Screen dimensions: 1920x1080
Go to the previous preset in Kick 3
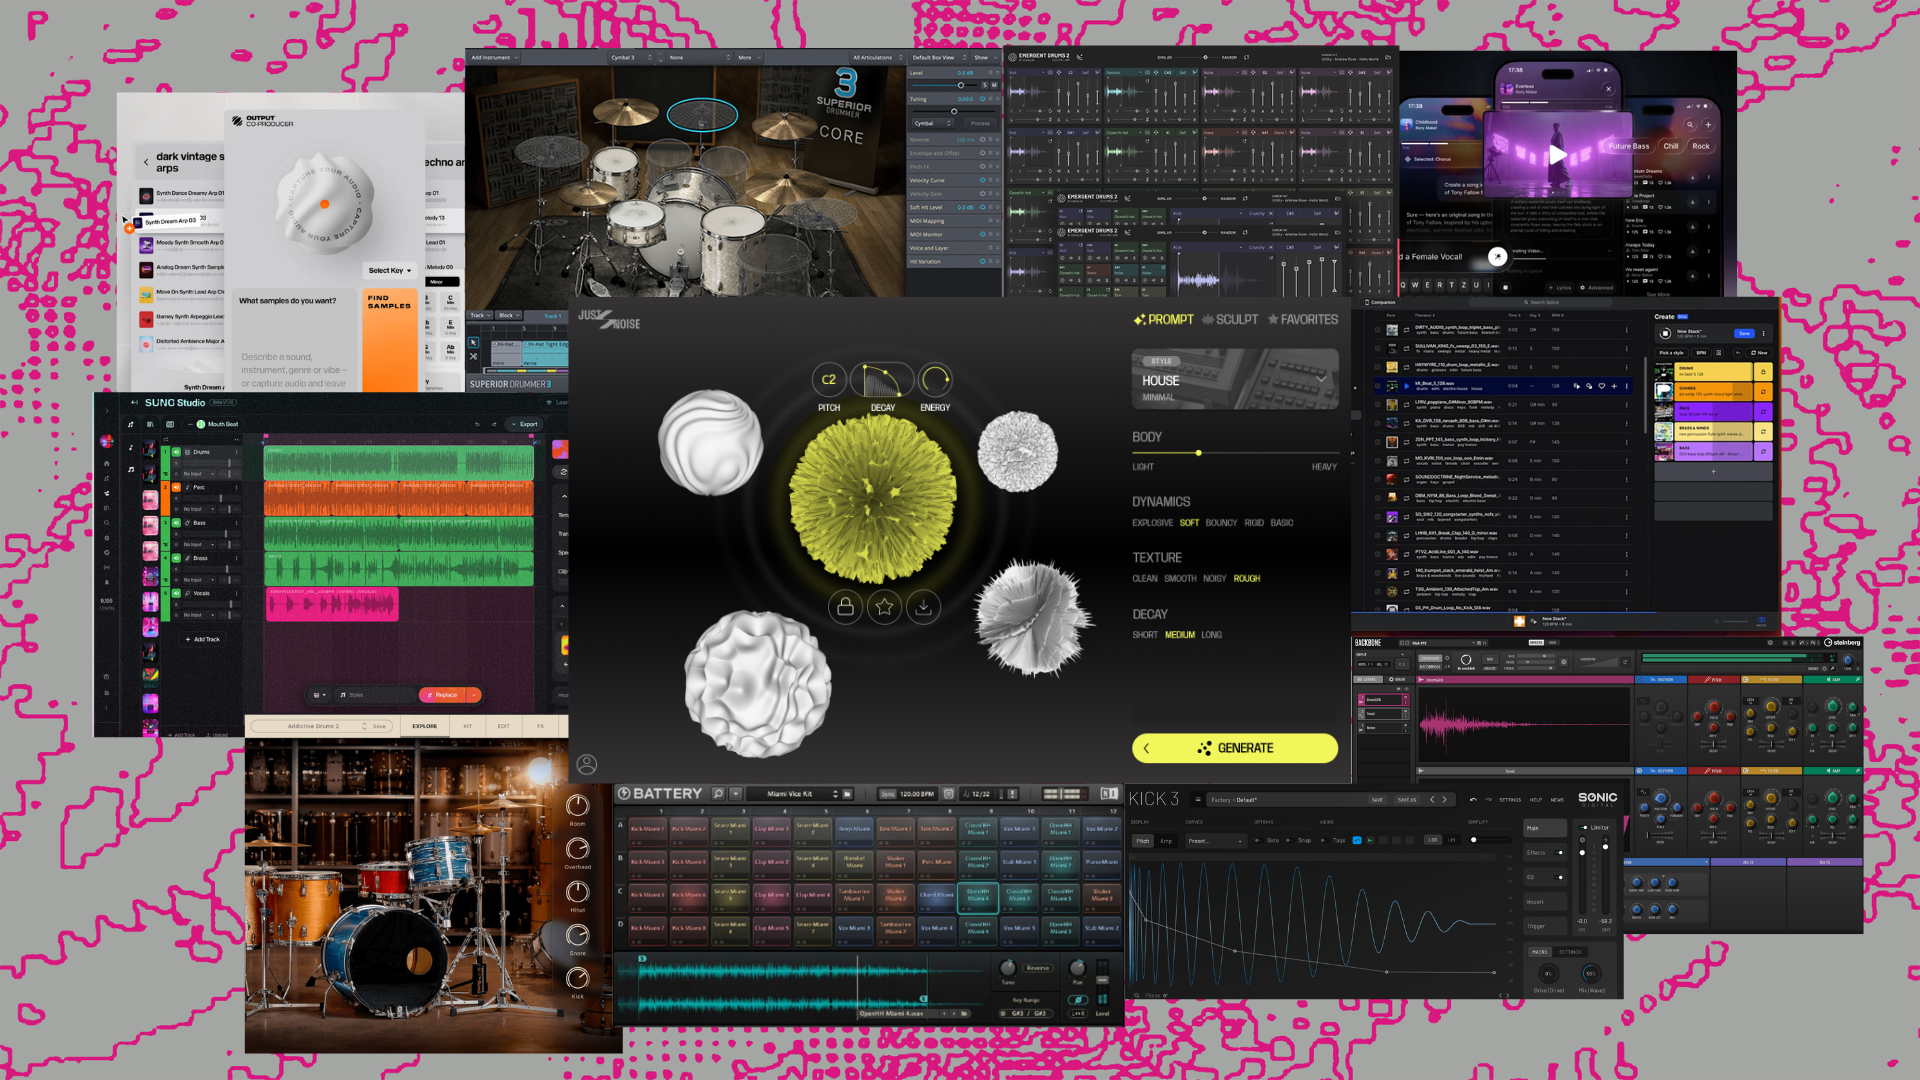(x=1432, y=800)
